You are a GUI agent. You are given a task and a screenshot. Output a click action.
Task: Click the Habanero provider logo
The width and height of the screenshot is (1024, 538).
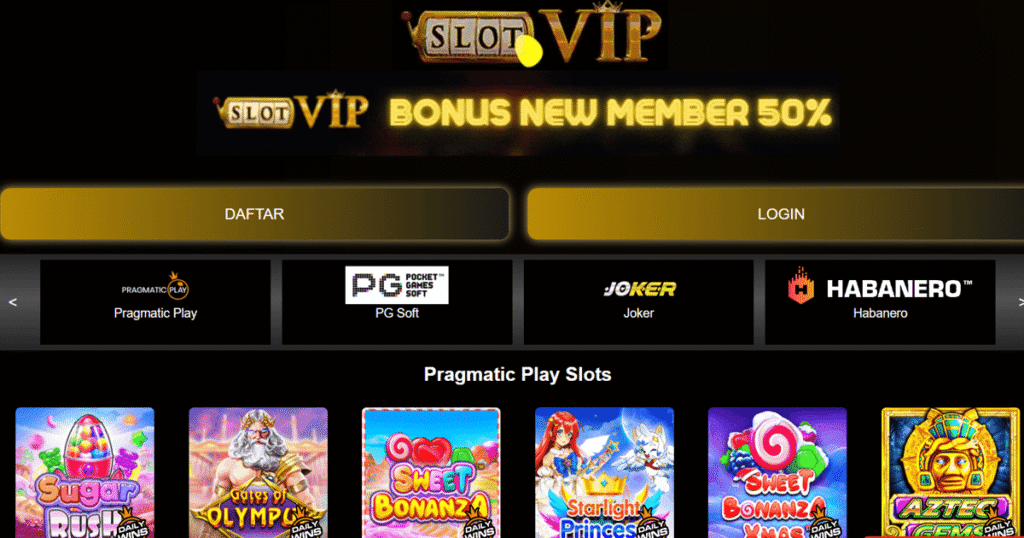point(880,287)
